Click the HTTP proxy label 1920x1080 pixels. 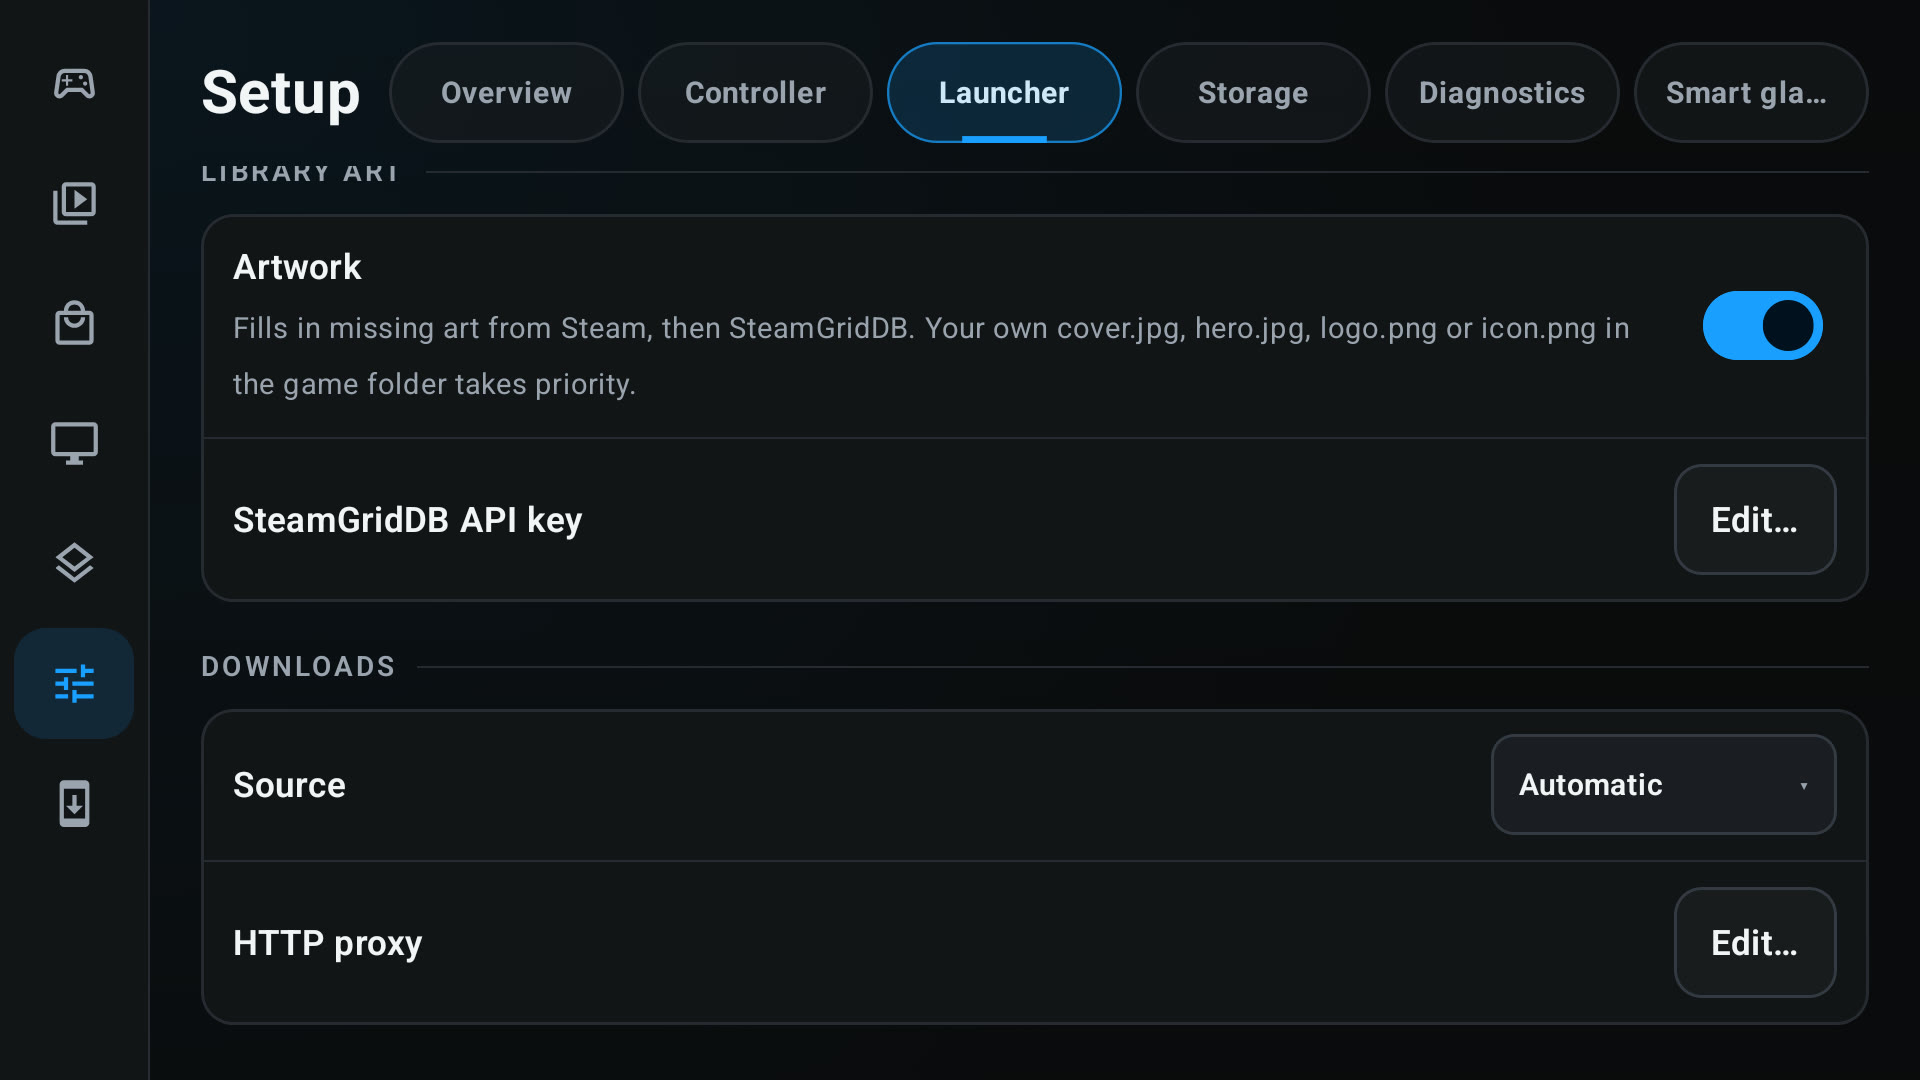[327, 943]
